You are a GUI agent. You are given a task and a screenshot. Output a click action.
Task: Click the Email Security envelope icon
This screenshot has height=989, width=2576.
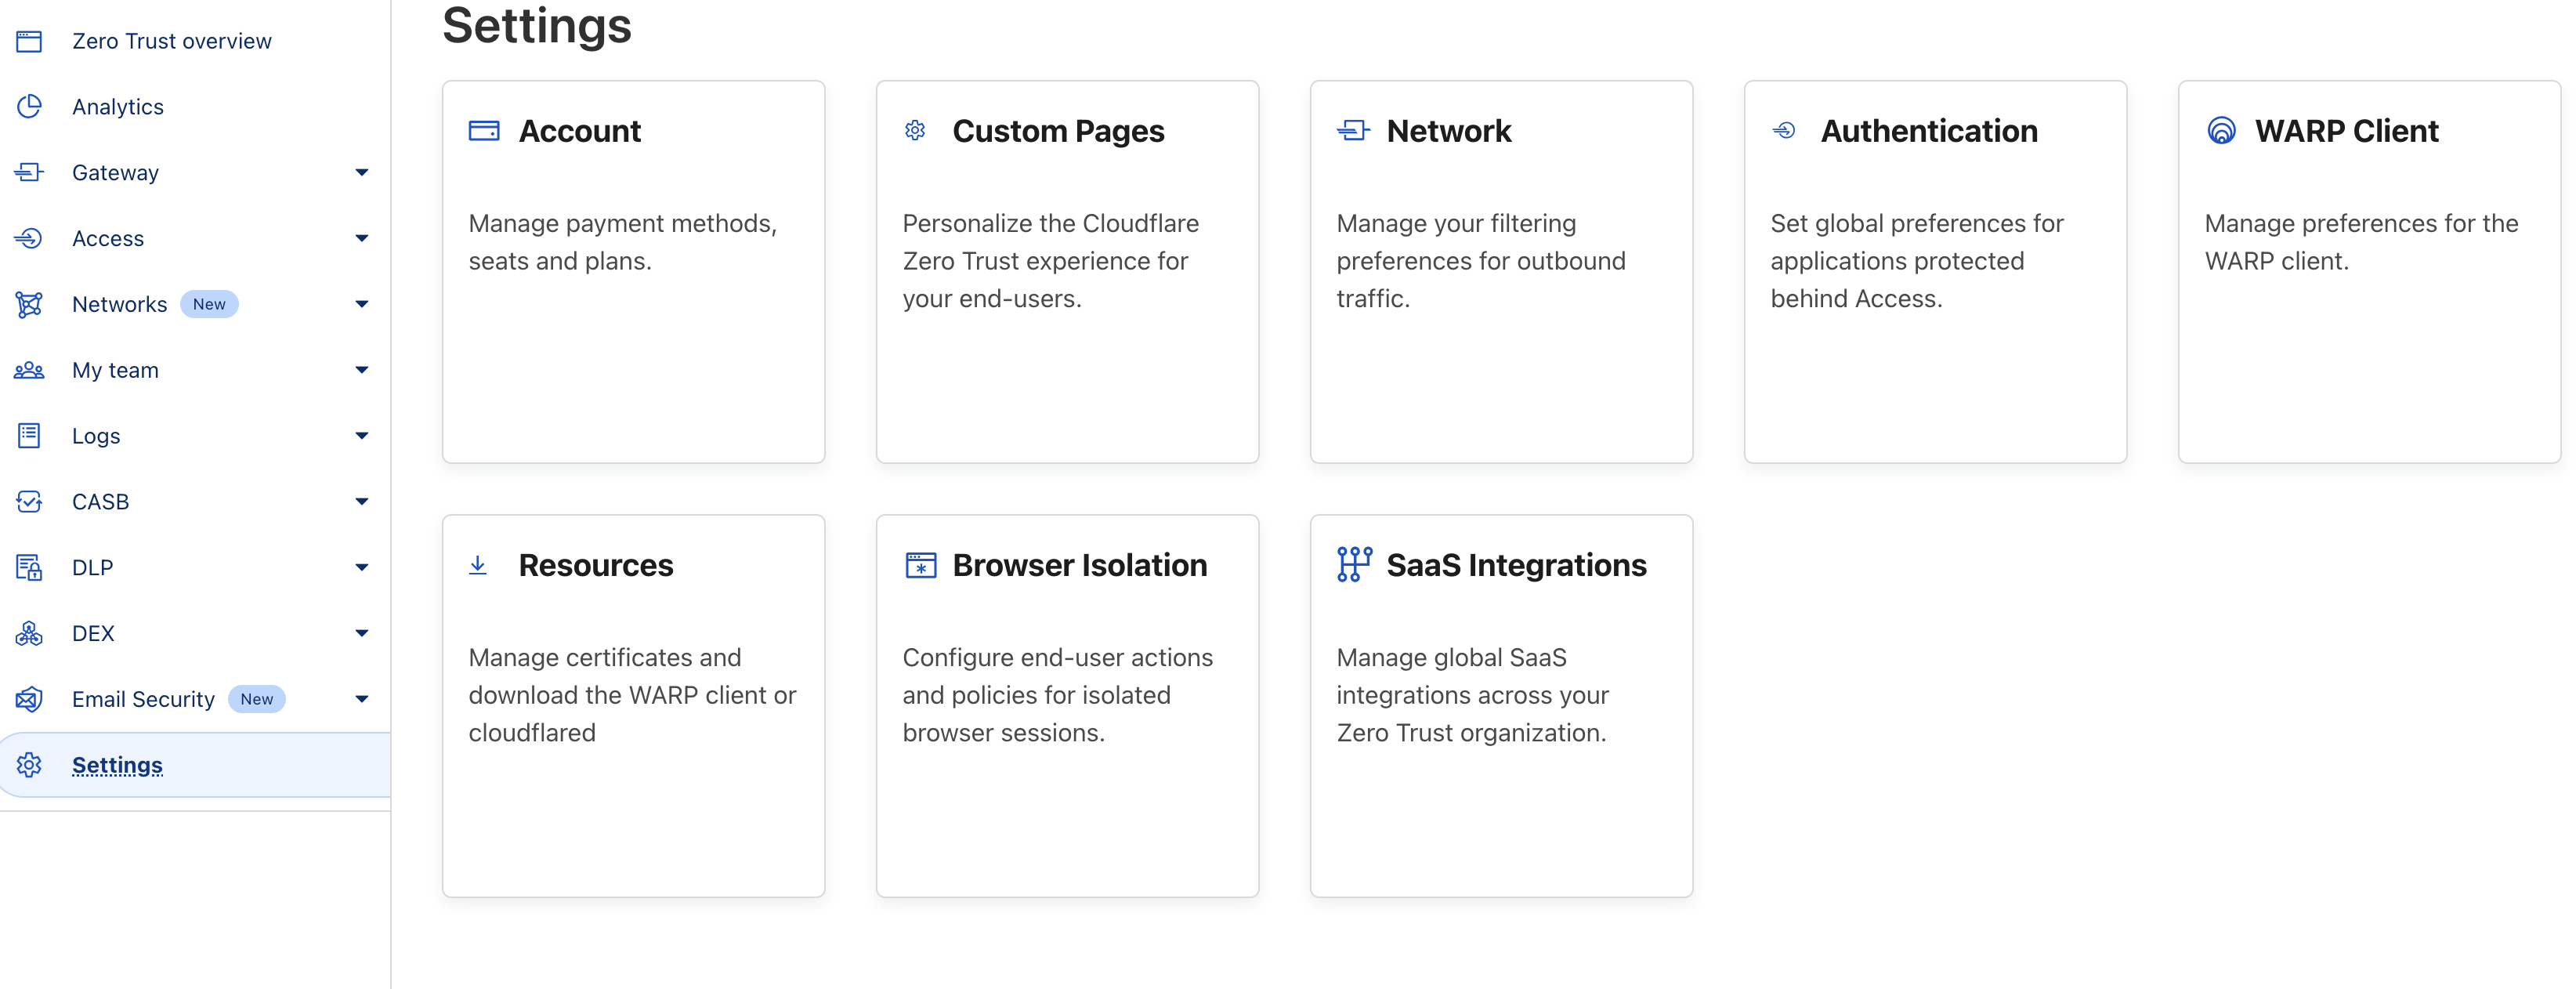click(29, 699)
